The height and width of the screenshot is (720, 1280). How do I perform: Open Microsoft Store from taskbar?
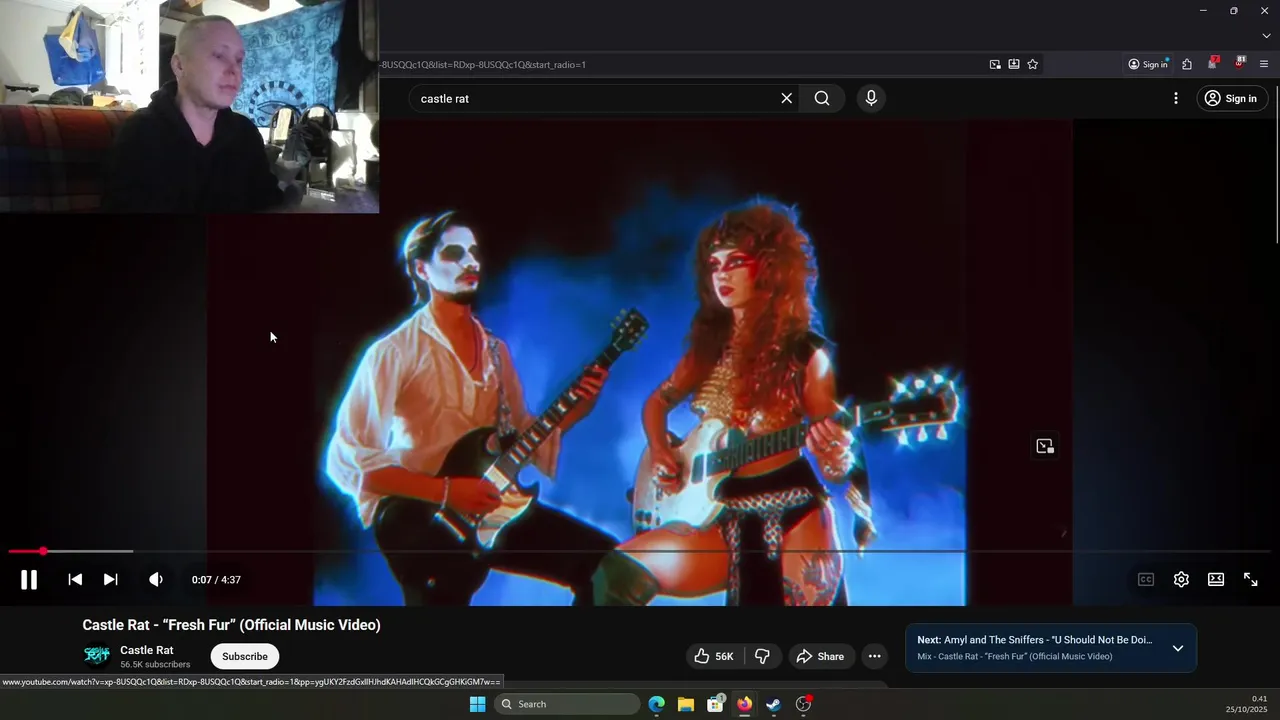click(x=715, y=704)
